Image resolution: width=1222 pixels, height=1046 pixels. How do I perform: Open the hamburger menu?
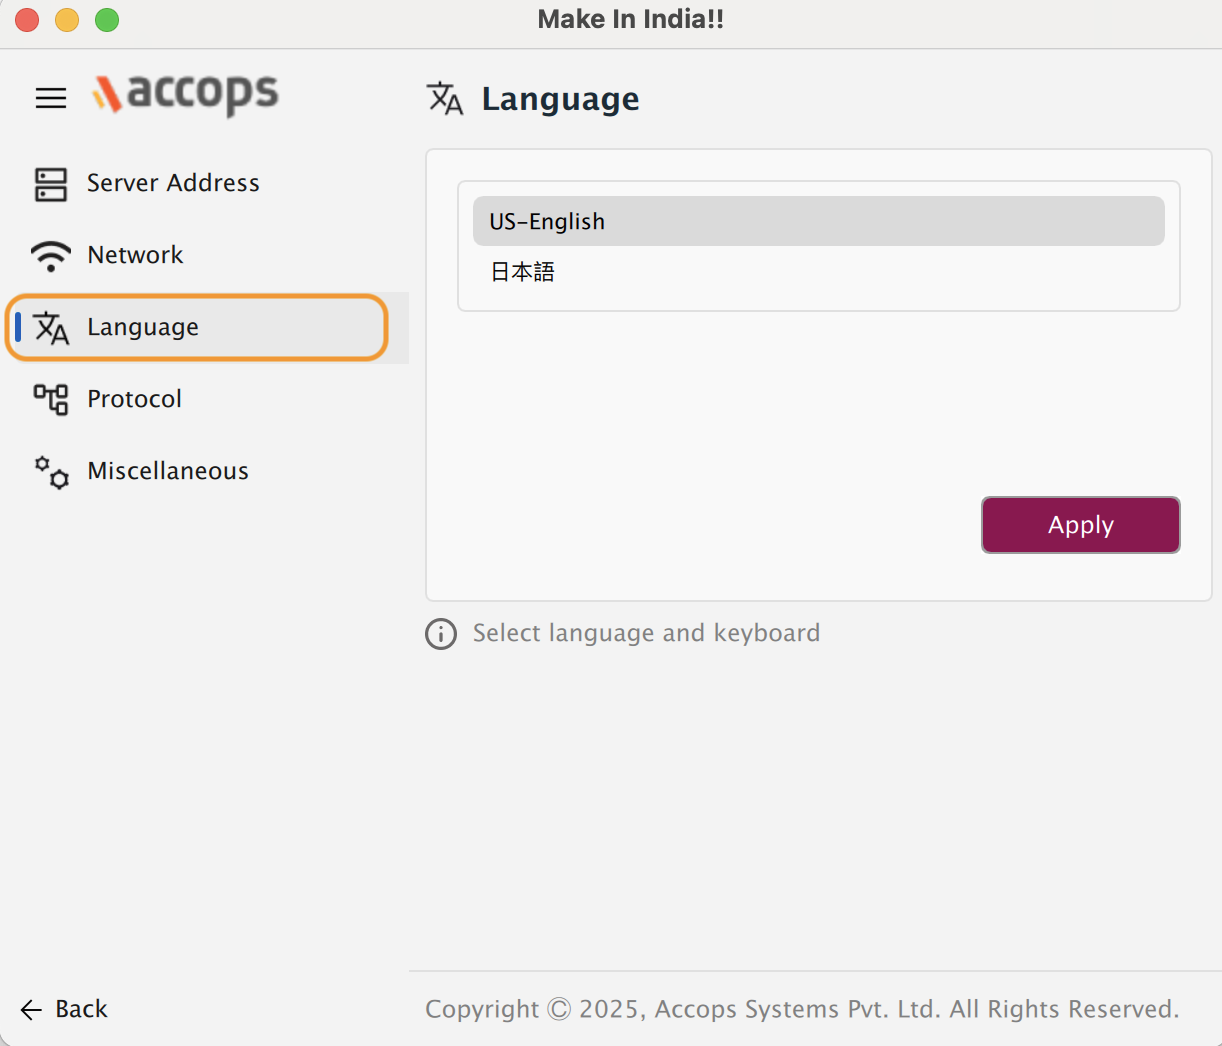coord(51,98)
